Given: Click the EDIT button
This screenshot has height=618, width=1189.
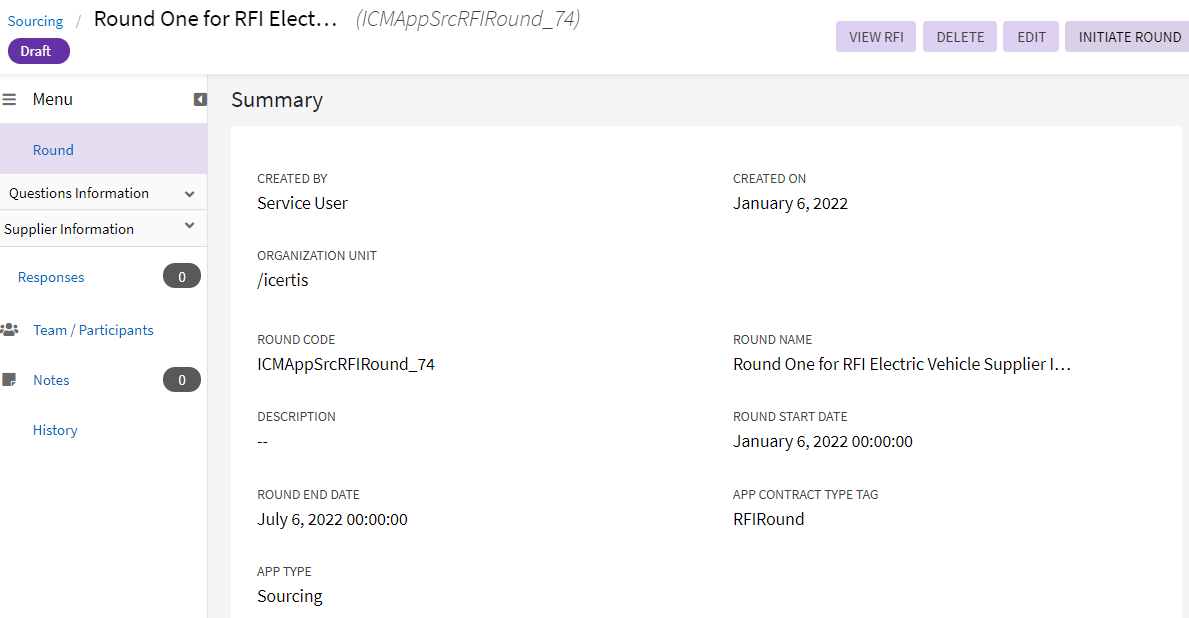Looking at the screenshot, I should [x=1031, y=37].
